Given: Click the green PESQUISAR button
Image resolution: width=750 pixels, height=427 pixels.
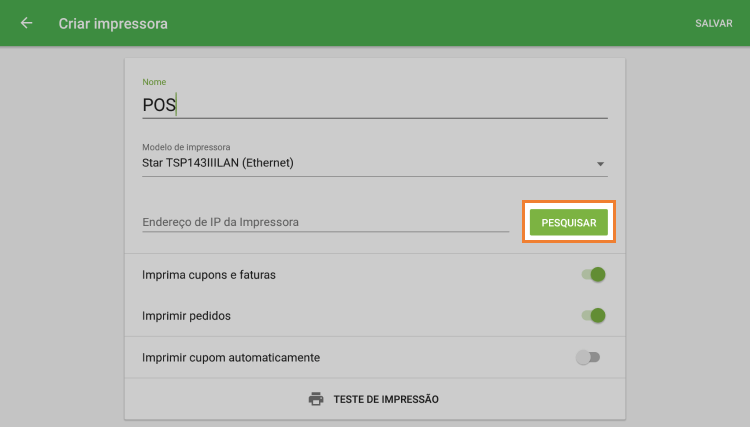Looking at the screenshot, I should click(x=568, y=222).
